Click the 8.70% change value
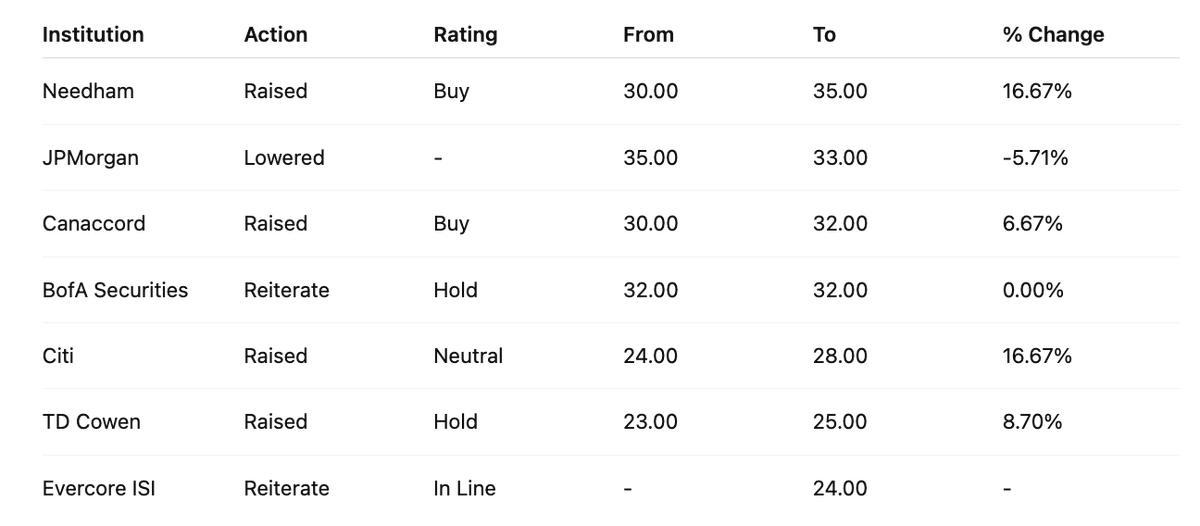 pos(1032,422)
